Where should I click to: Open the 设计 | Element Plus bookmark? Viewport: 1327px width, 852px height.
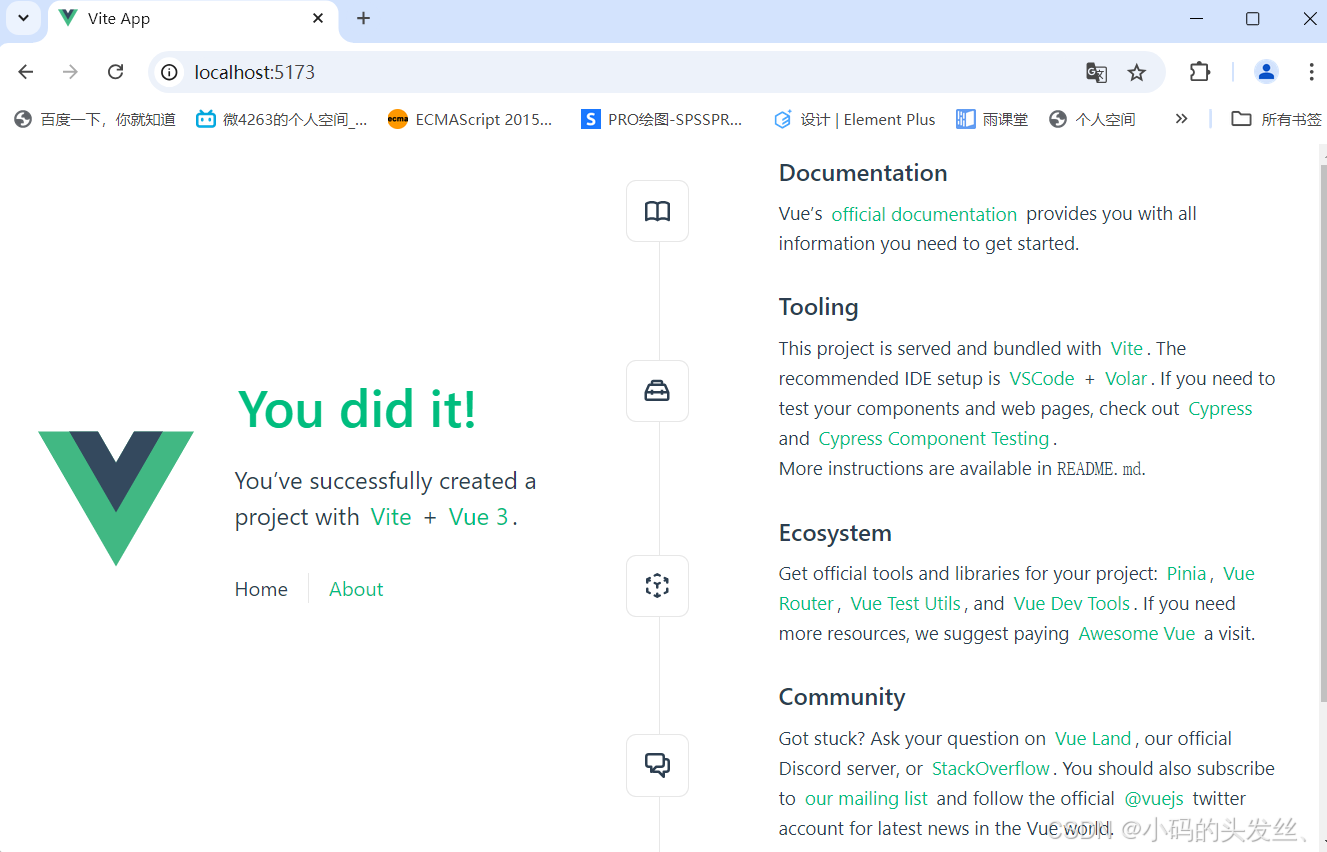(854, 119)
